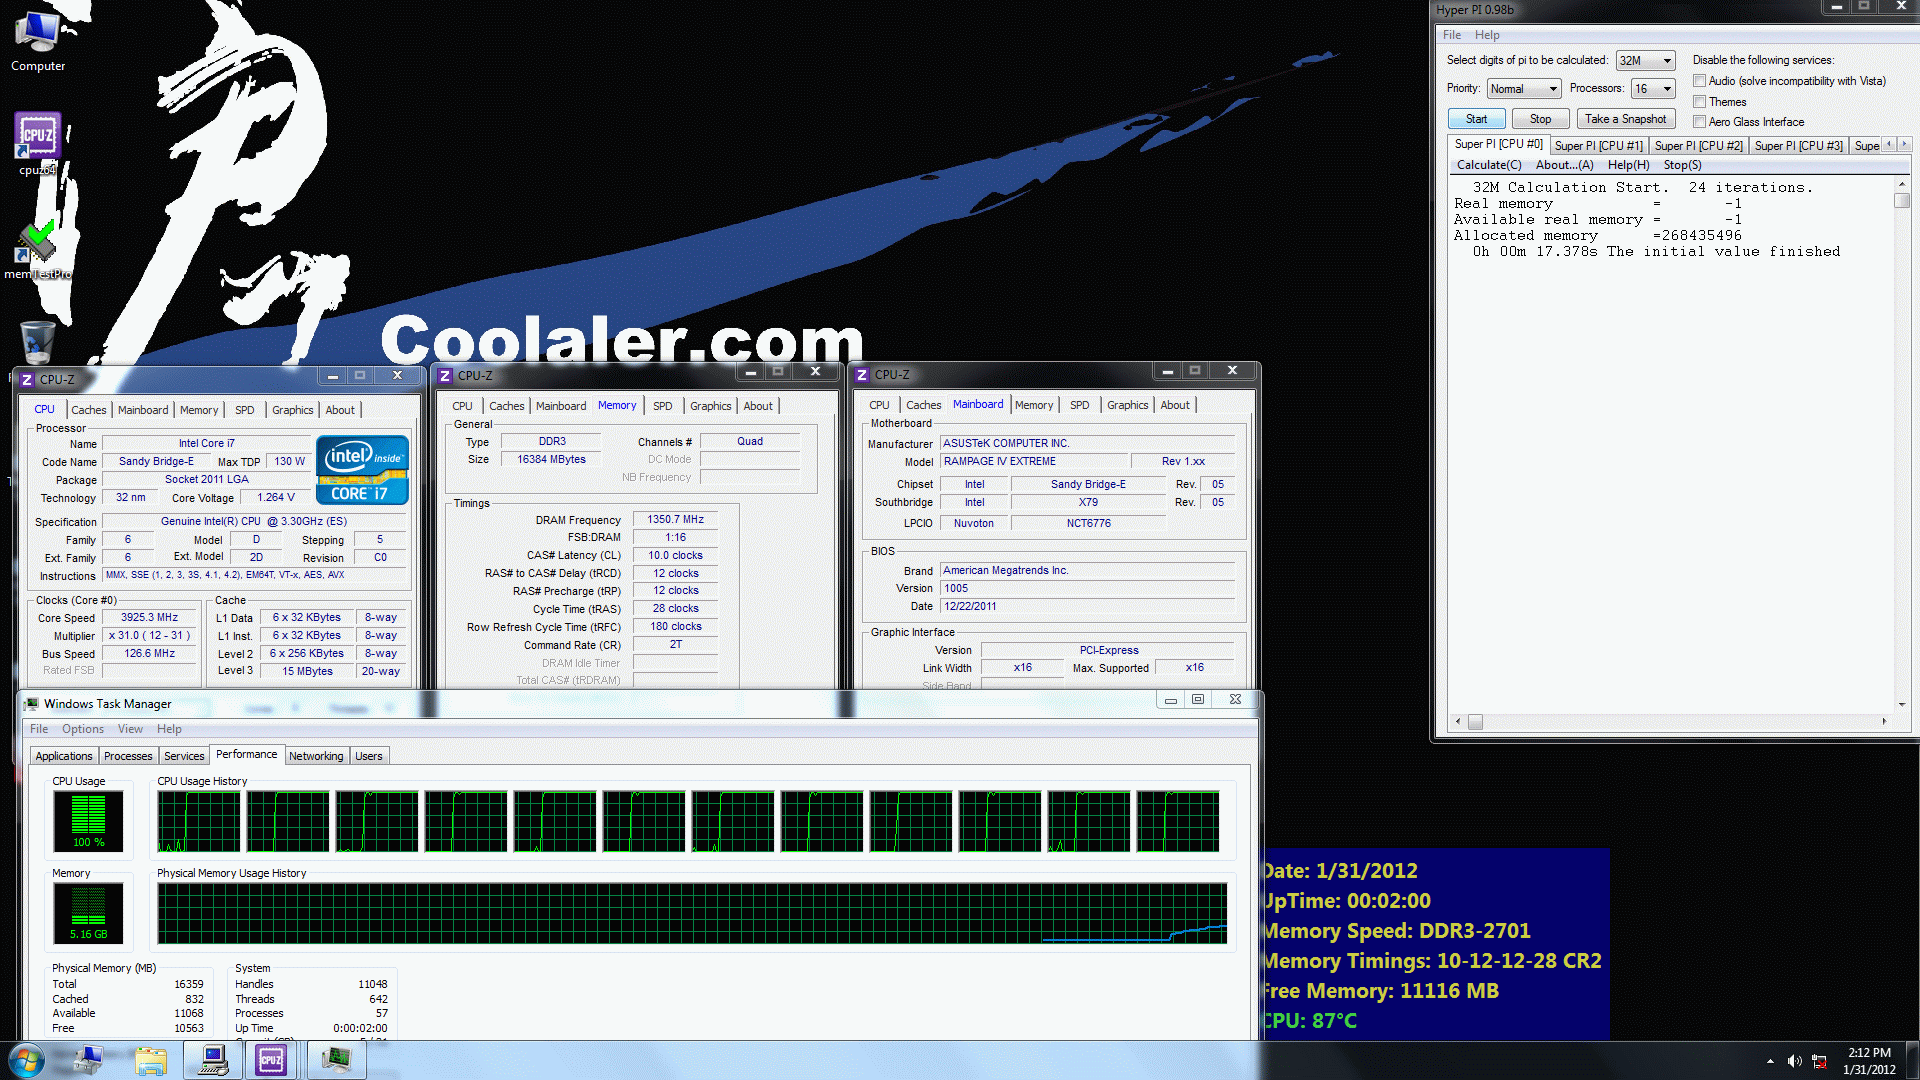This screenshot has height=1080, width=1920.
Task: Open the cpuz64 desktop shortcut
Action: point(38,143)
